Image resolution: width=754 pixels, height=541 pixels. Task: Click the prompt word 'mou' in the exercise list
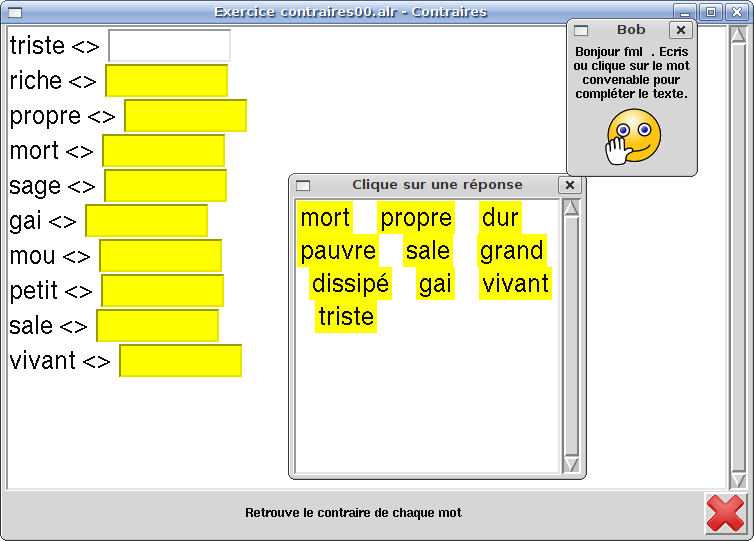click(33, 256)
